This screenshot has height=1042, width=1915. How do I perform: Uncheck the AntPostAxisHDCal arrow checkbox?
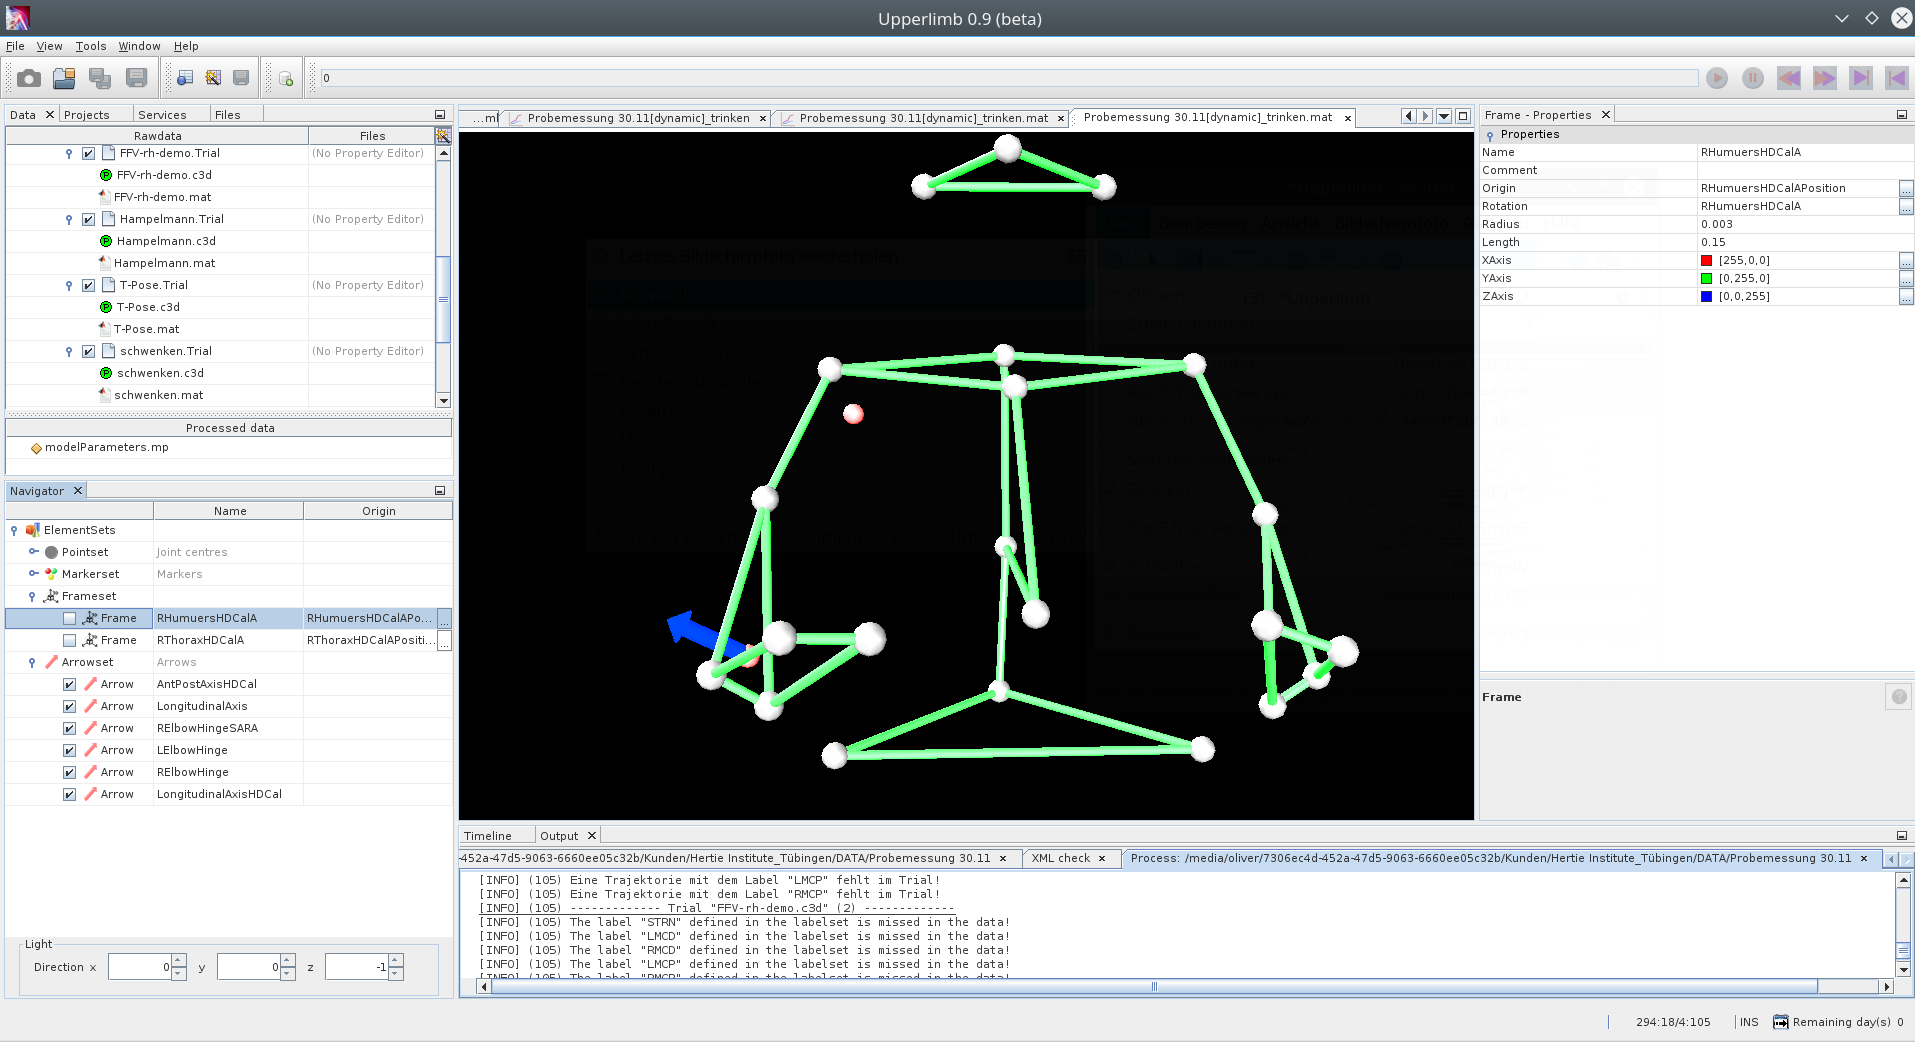70,684
